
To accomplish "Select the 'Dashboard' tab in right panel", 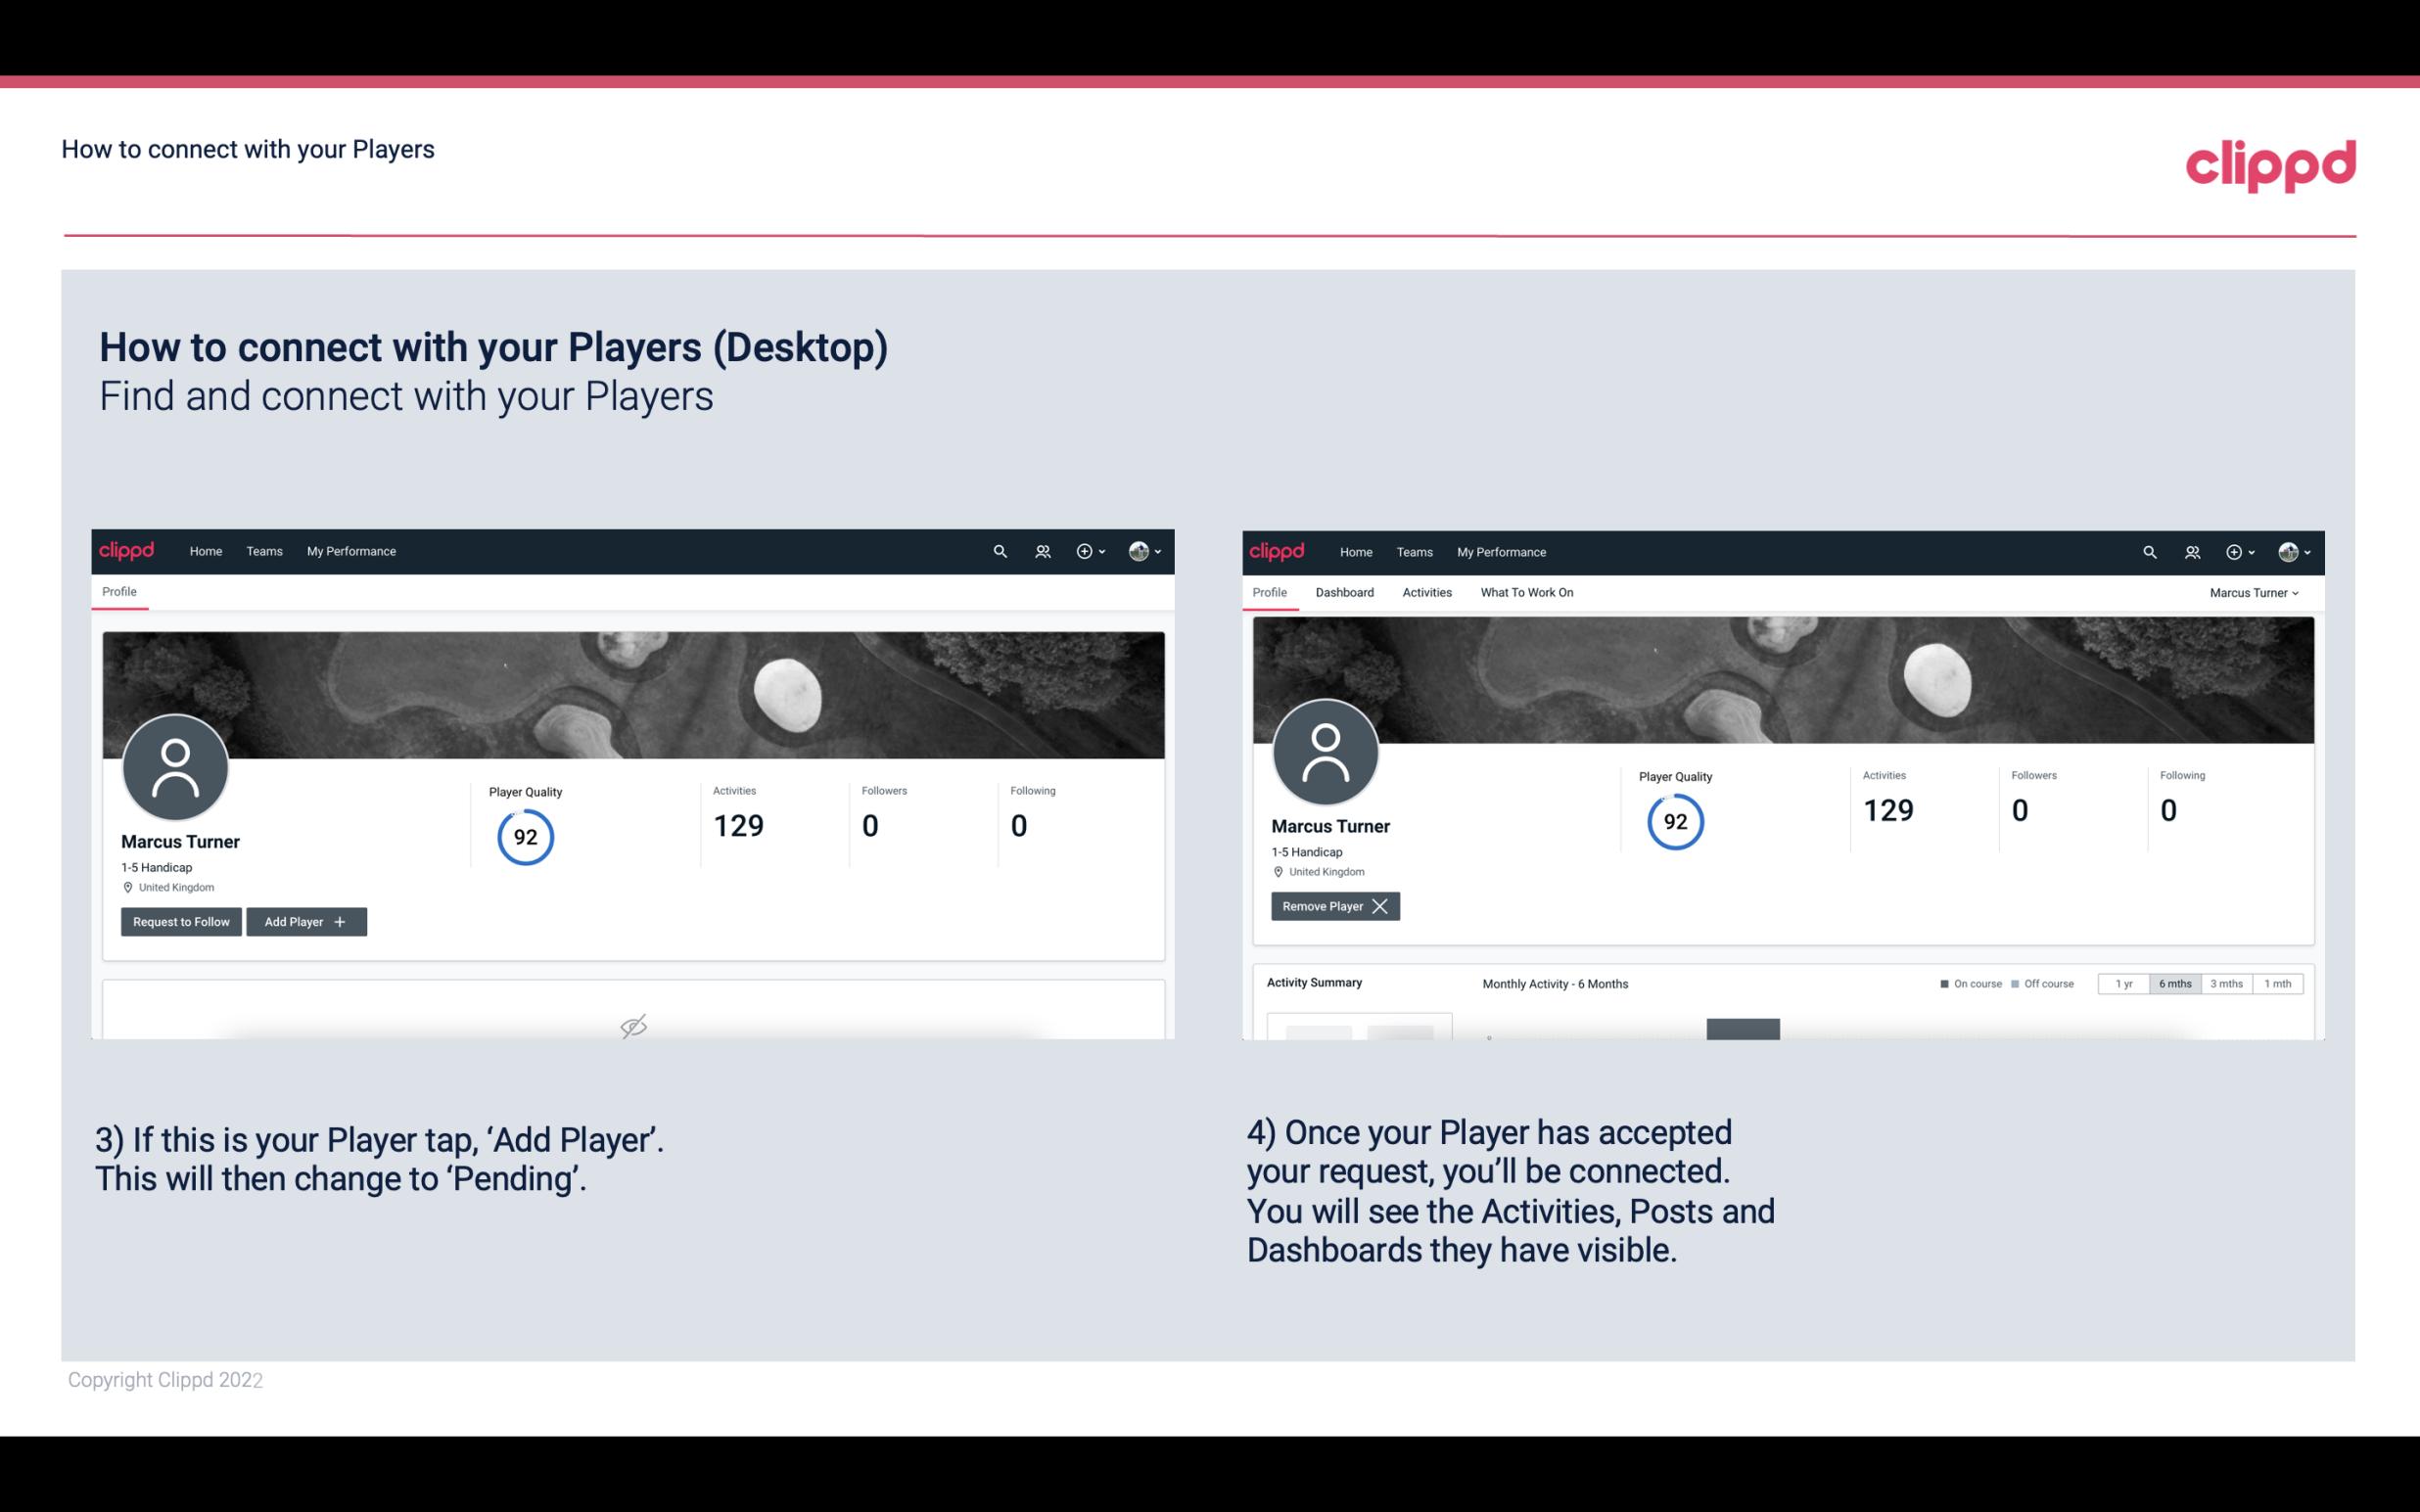I will (1341, 592).
